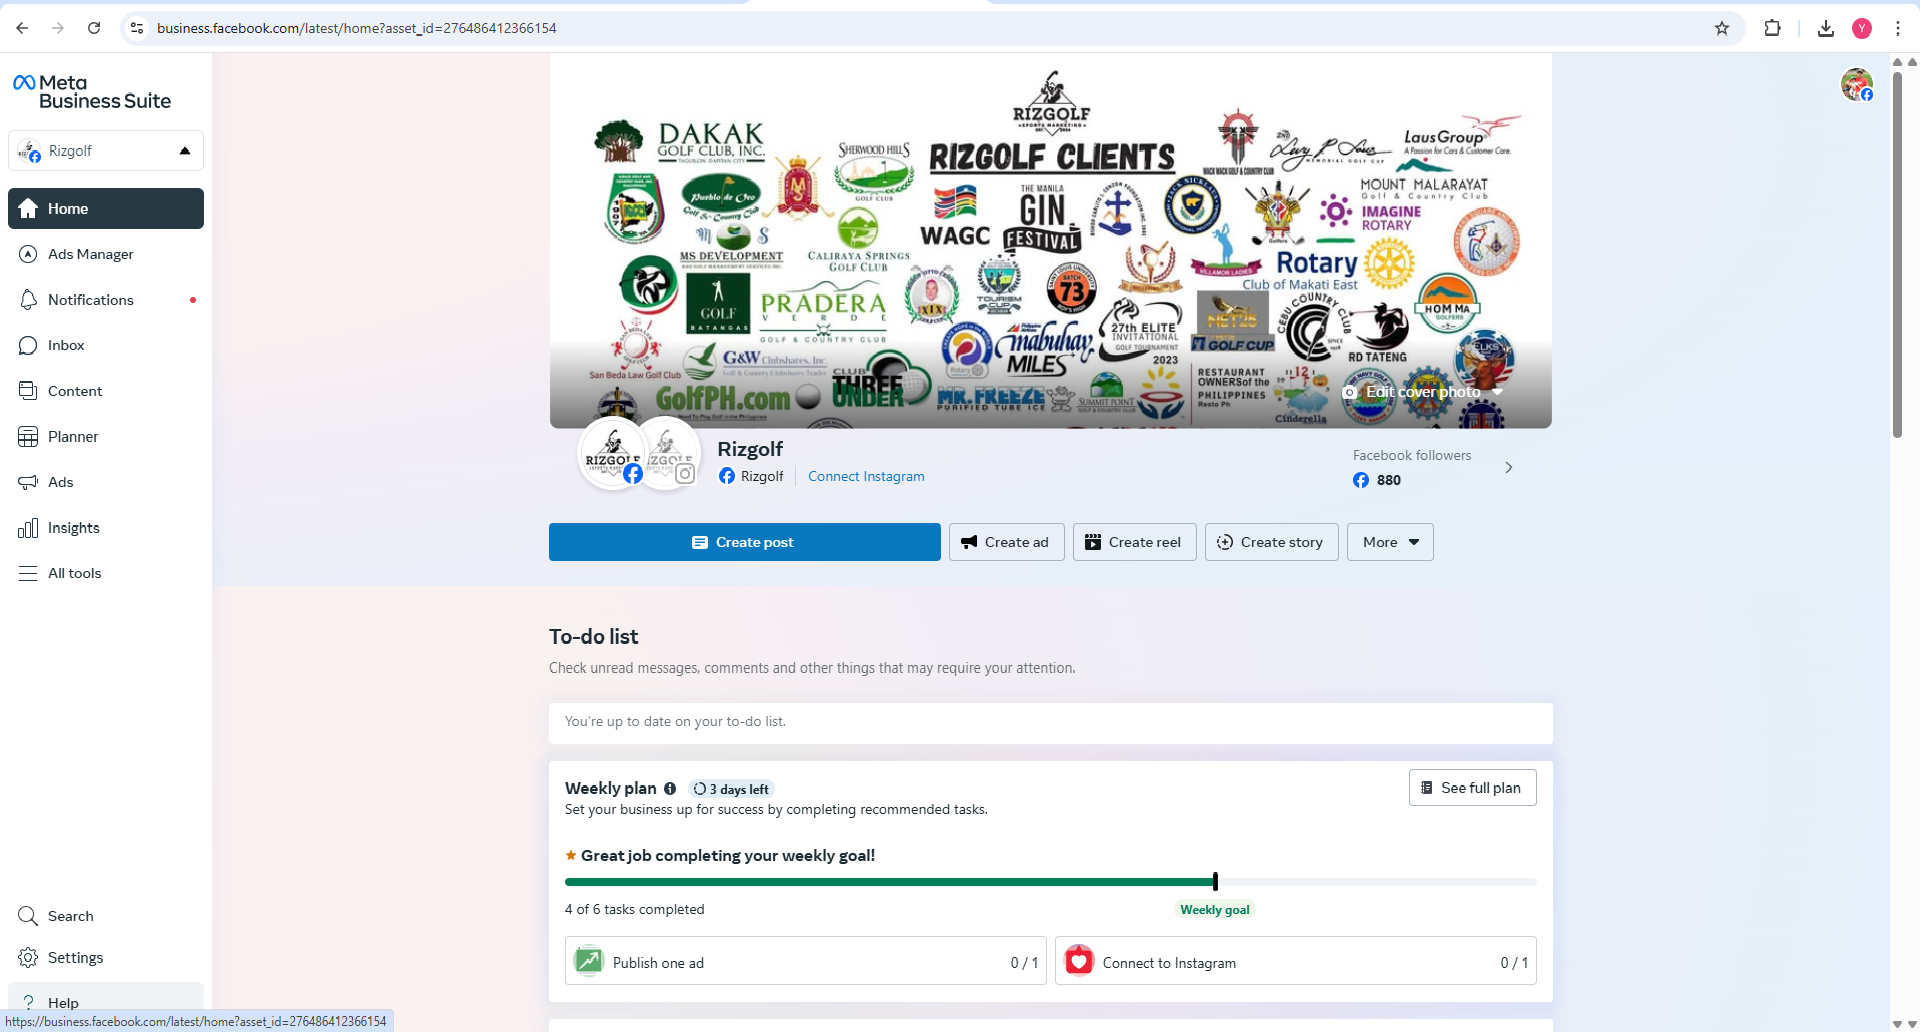Go to Inbox in the sidebar
The width and height of the screenshot is (1920, 1032).
[x=106, y=345]
